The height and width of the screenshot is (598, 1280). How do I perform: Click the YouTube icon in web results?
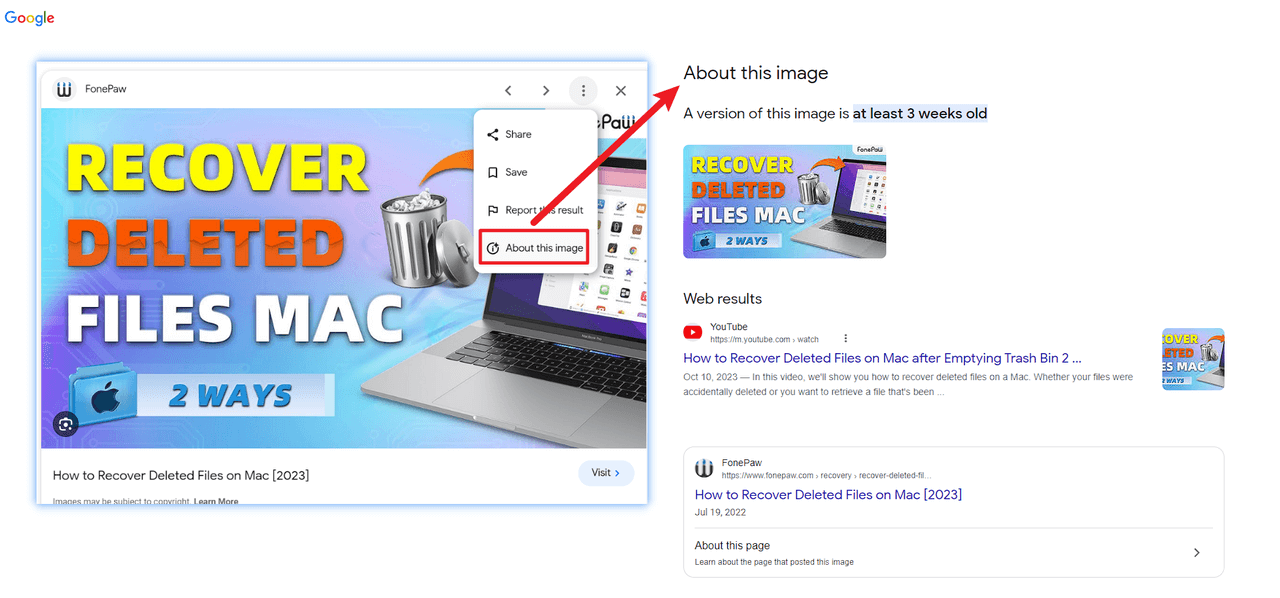(692, 332)
